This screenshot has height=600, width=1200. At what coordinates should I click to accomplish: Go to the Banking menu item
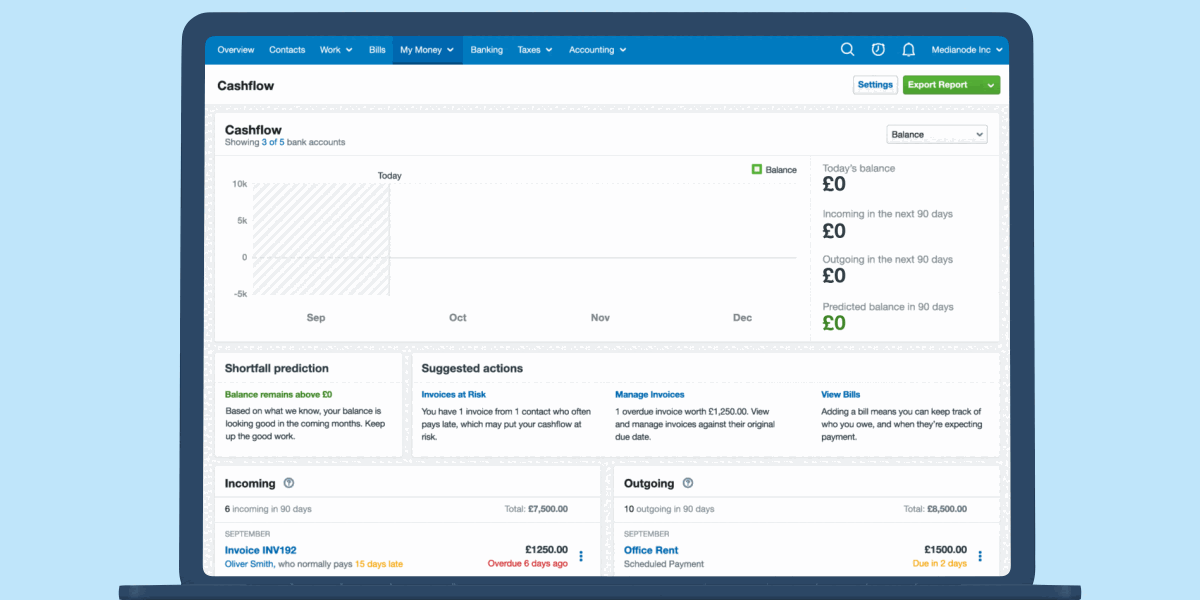(x=487, y=50)
